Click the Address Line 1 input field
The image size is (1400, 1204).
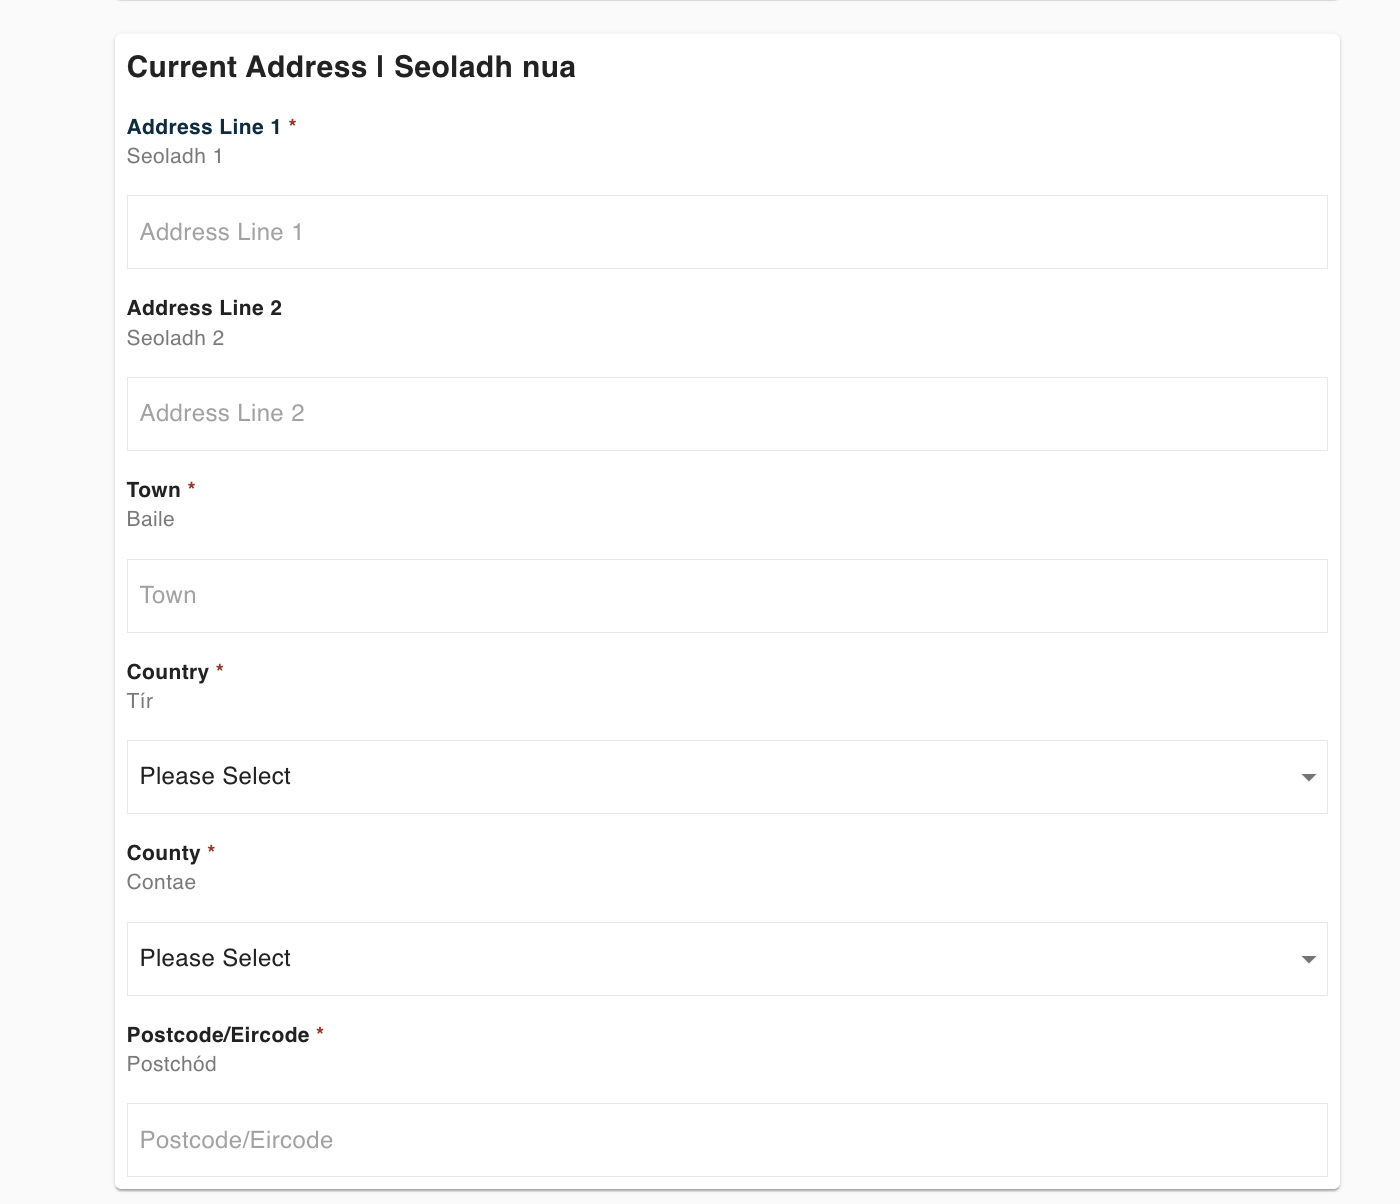(x=727, y=232)
